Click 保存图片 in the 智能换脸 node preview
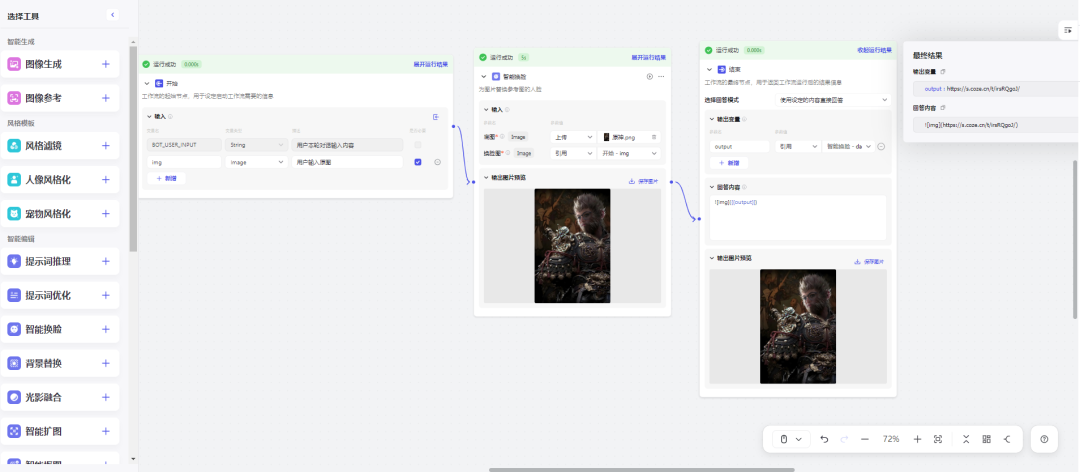This screenshot has height=472, width=1080. coord(643,181)
